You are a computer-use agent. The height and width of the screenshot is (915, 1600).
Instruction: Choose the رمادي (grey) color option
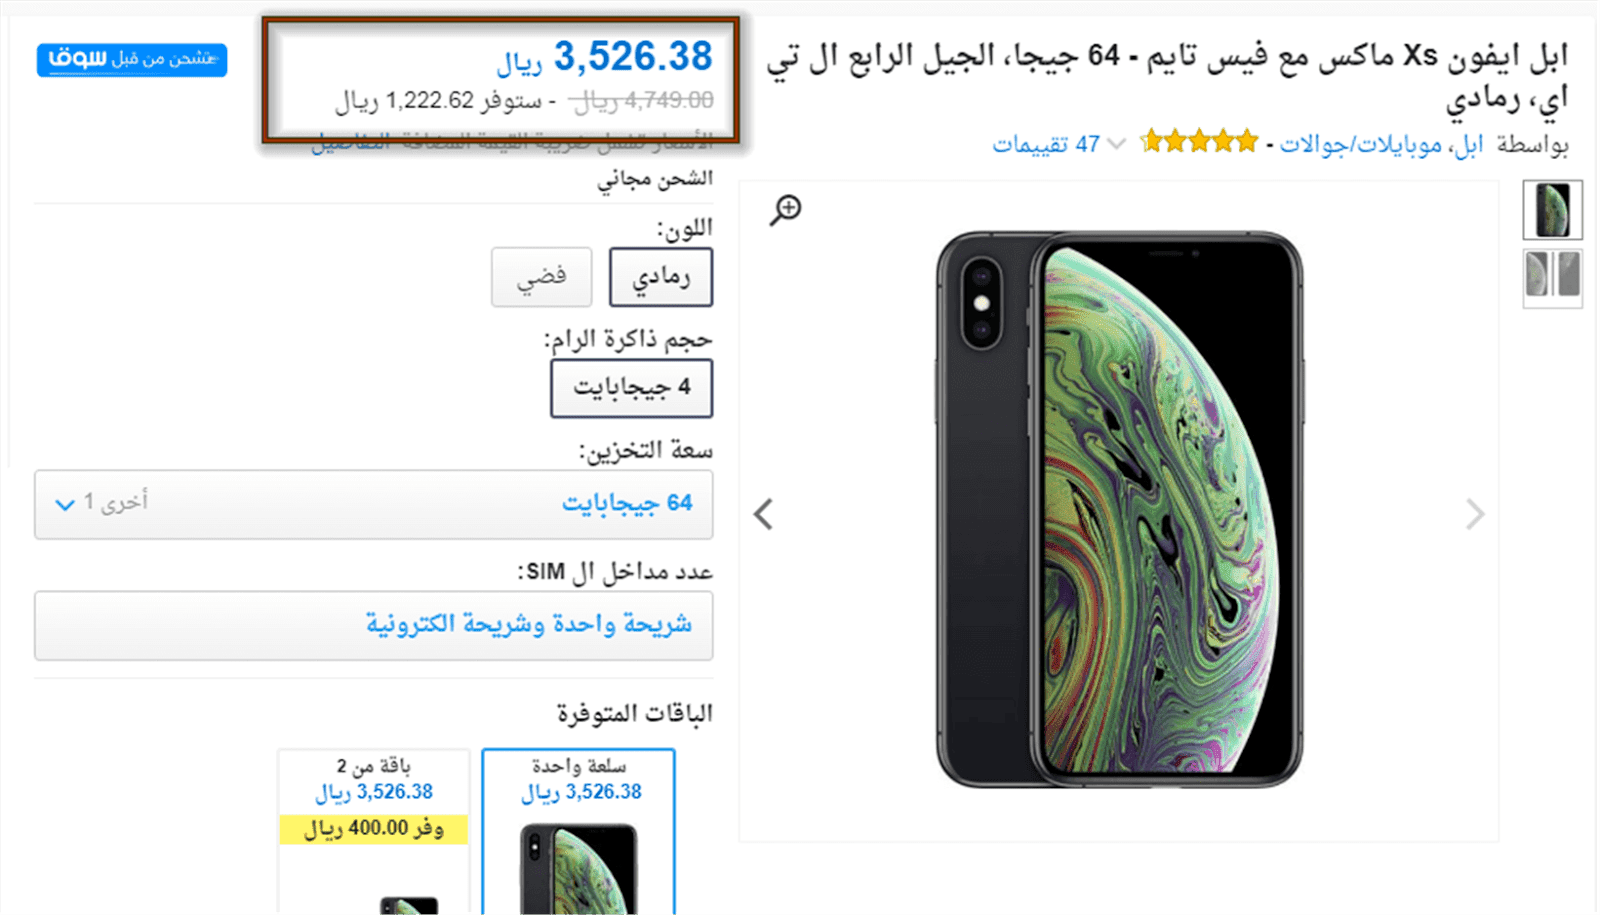tap(661, 277)
